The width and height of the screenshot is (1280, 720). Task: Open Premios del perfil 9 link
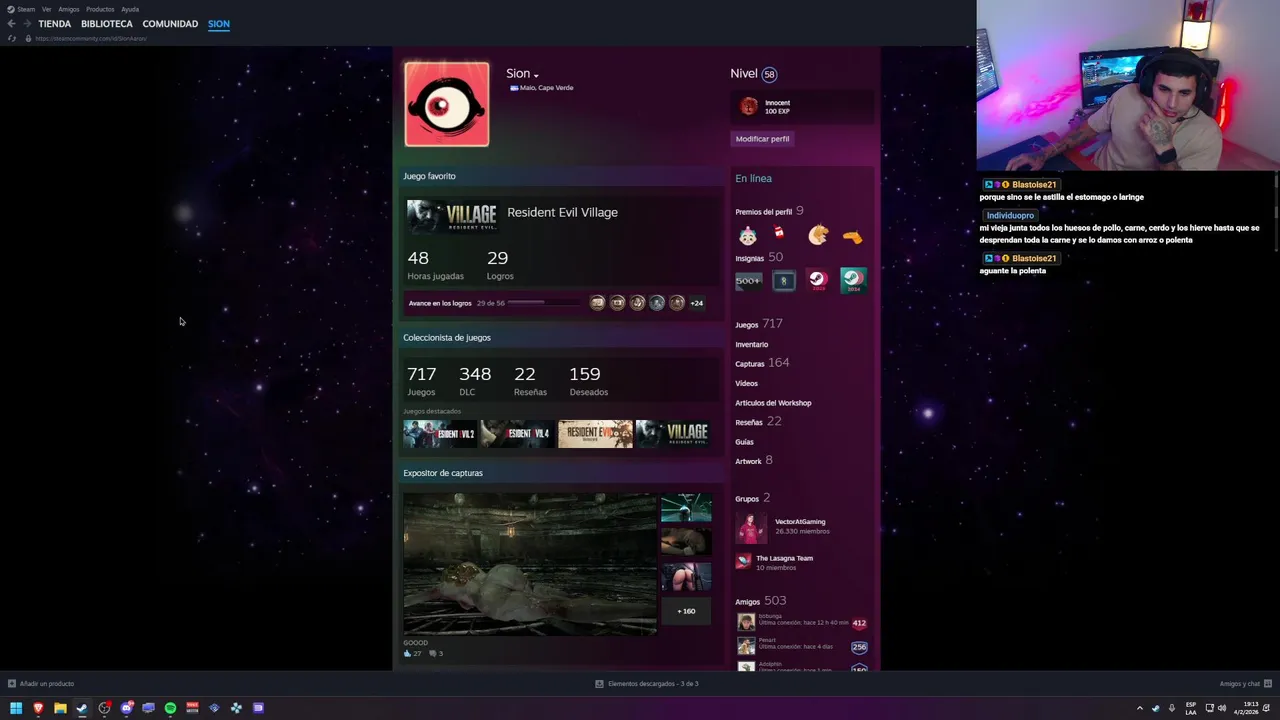click(x=769, y=211)
